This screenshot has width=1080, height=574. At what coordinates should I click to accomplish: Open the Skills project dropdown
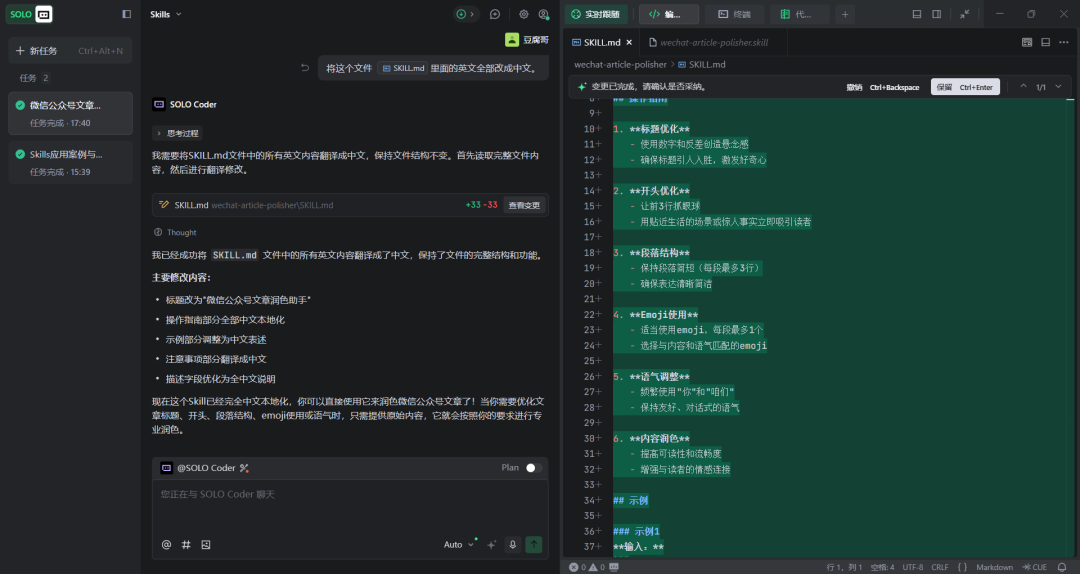[166, 14]
